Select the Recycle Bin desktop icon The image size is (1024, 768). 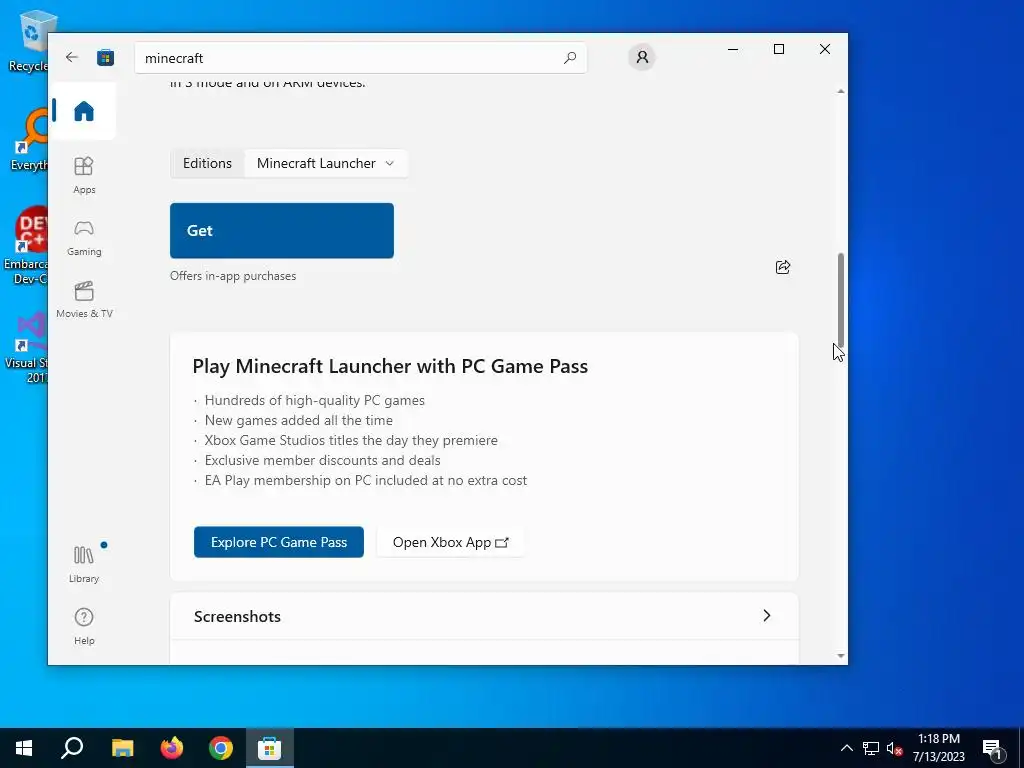27,41
